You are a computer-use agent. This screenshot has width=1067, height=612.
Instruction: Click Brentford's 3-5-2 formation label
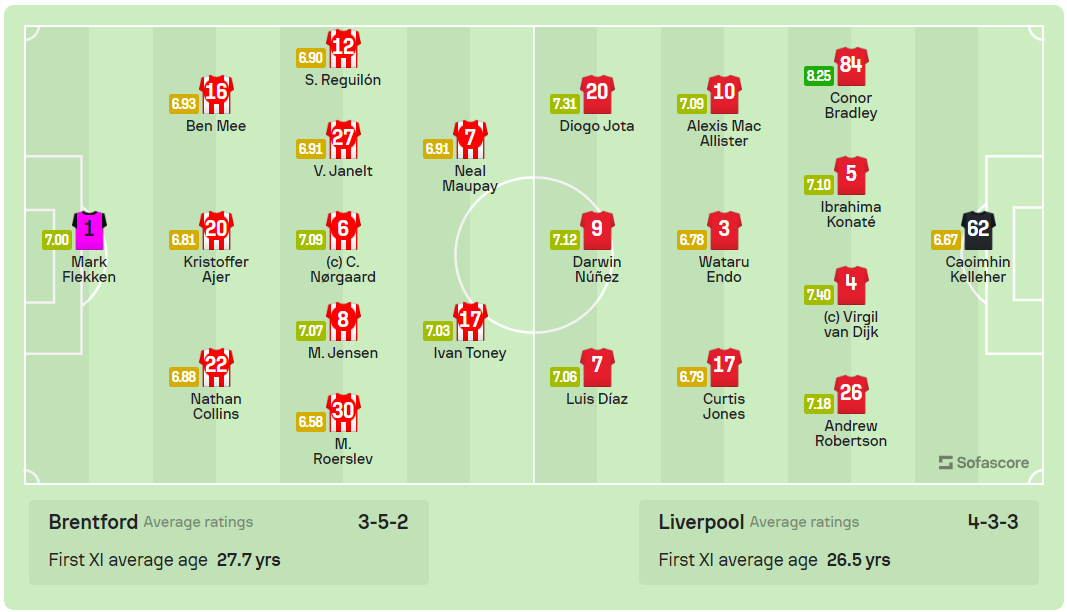coord(383,522)
